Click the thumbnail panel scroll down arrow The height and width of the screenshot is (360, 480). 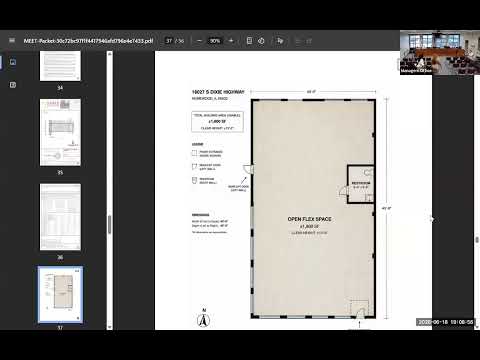(109, 327)
